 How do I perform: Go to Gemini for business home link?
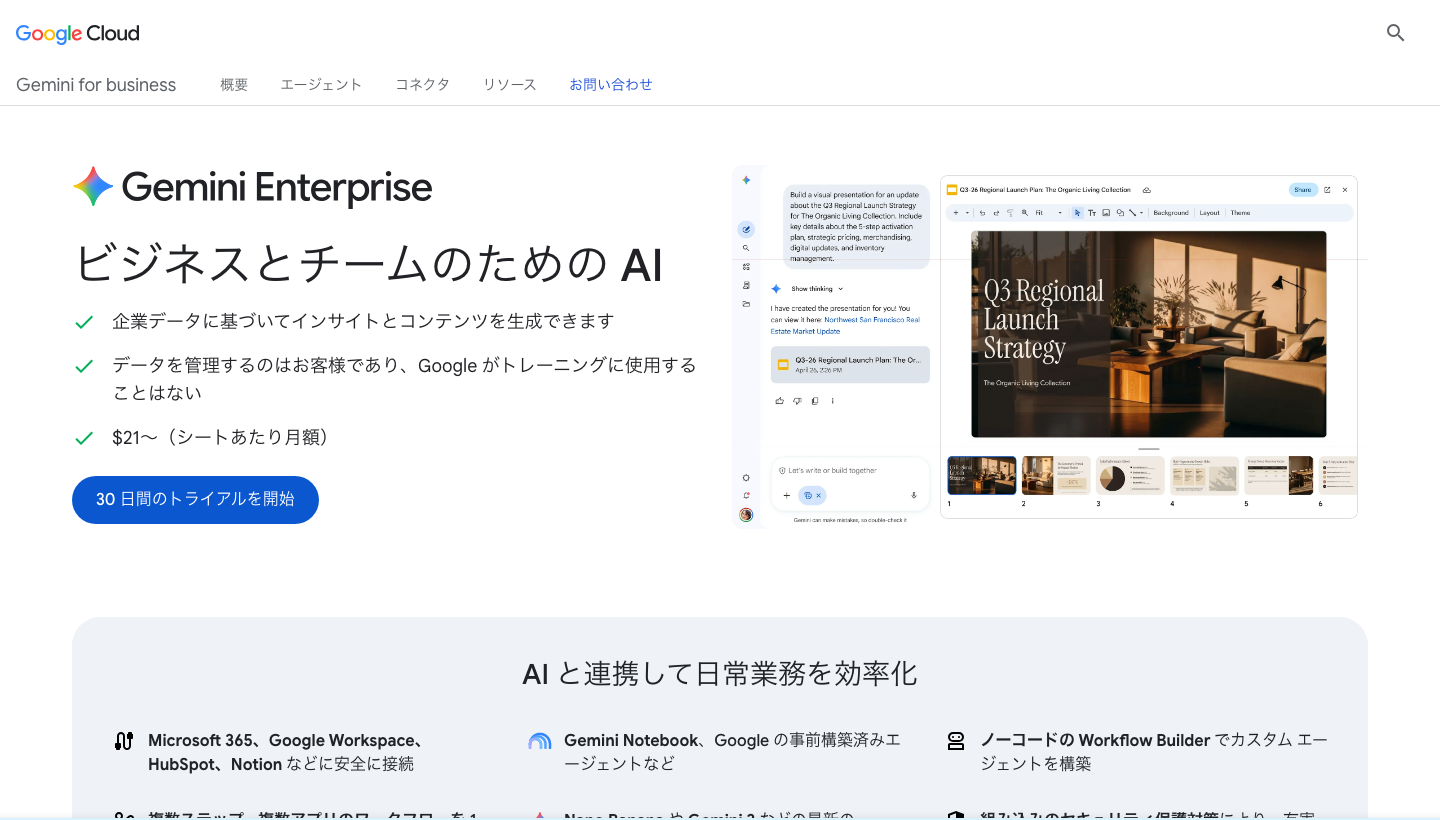point(96,85)
